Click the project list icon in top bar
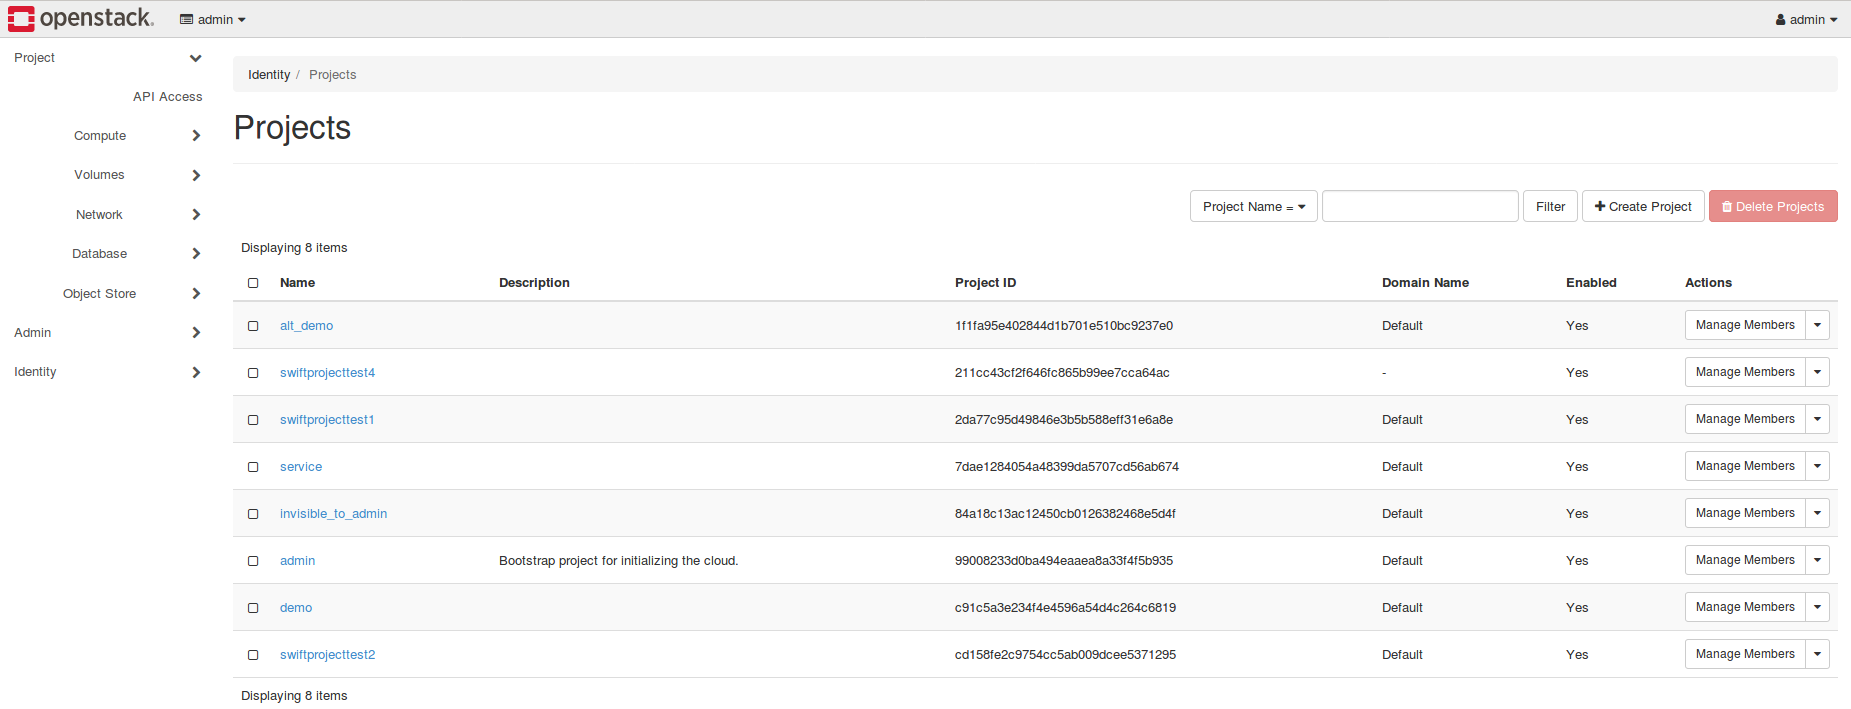1851x709 pixels. (x=186, y=20)
